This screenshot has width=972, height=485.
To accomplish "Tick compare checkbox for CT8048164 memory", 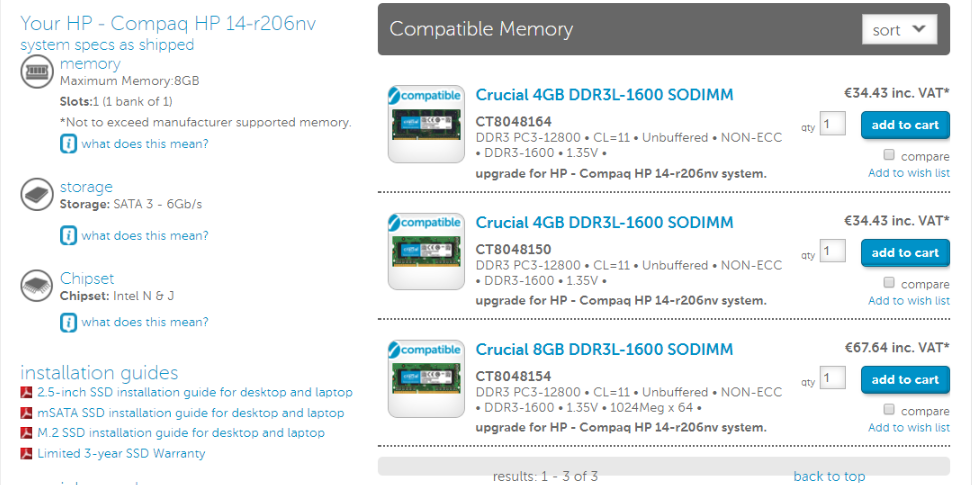I will (889, 154).
